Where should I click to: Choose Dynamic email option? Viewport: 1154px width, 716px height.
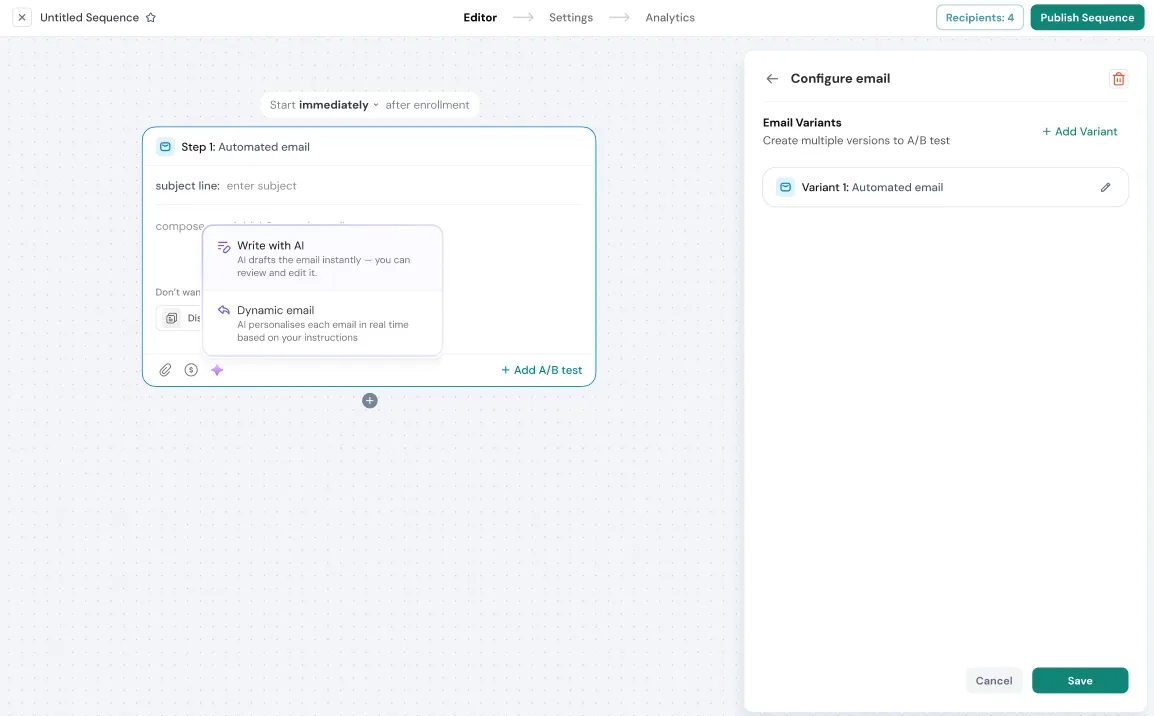(x=322, y=323)
